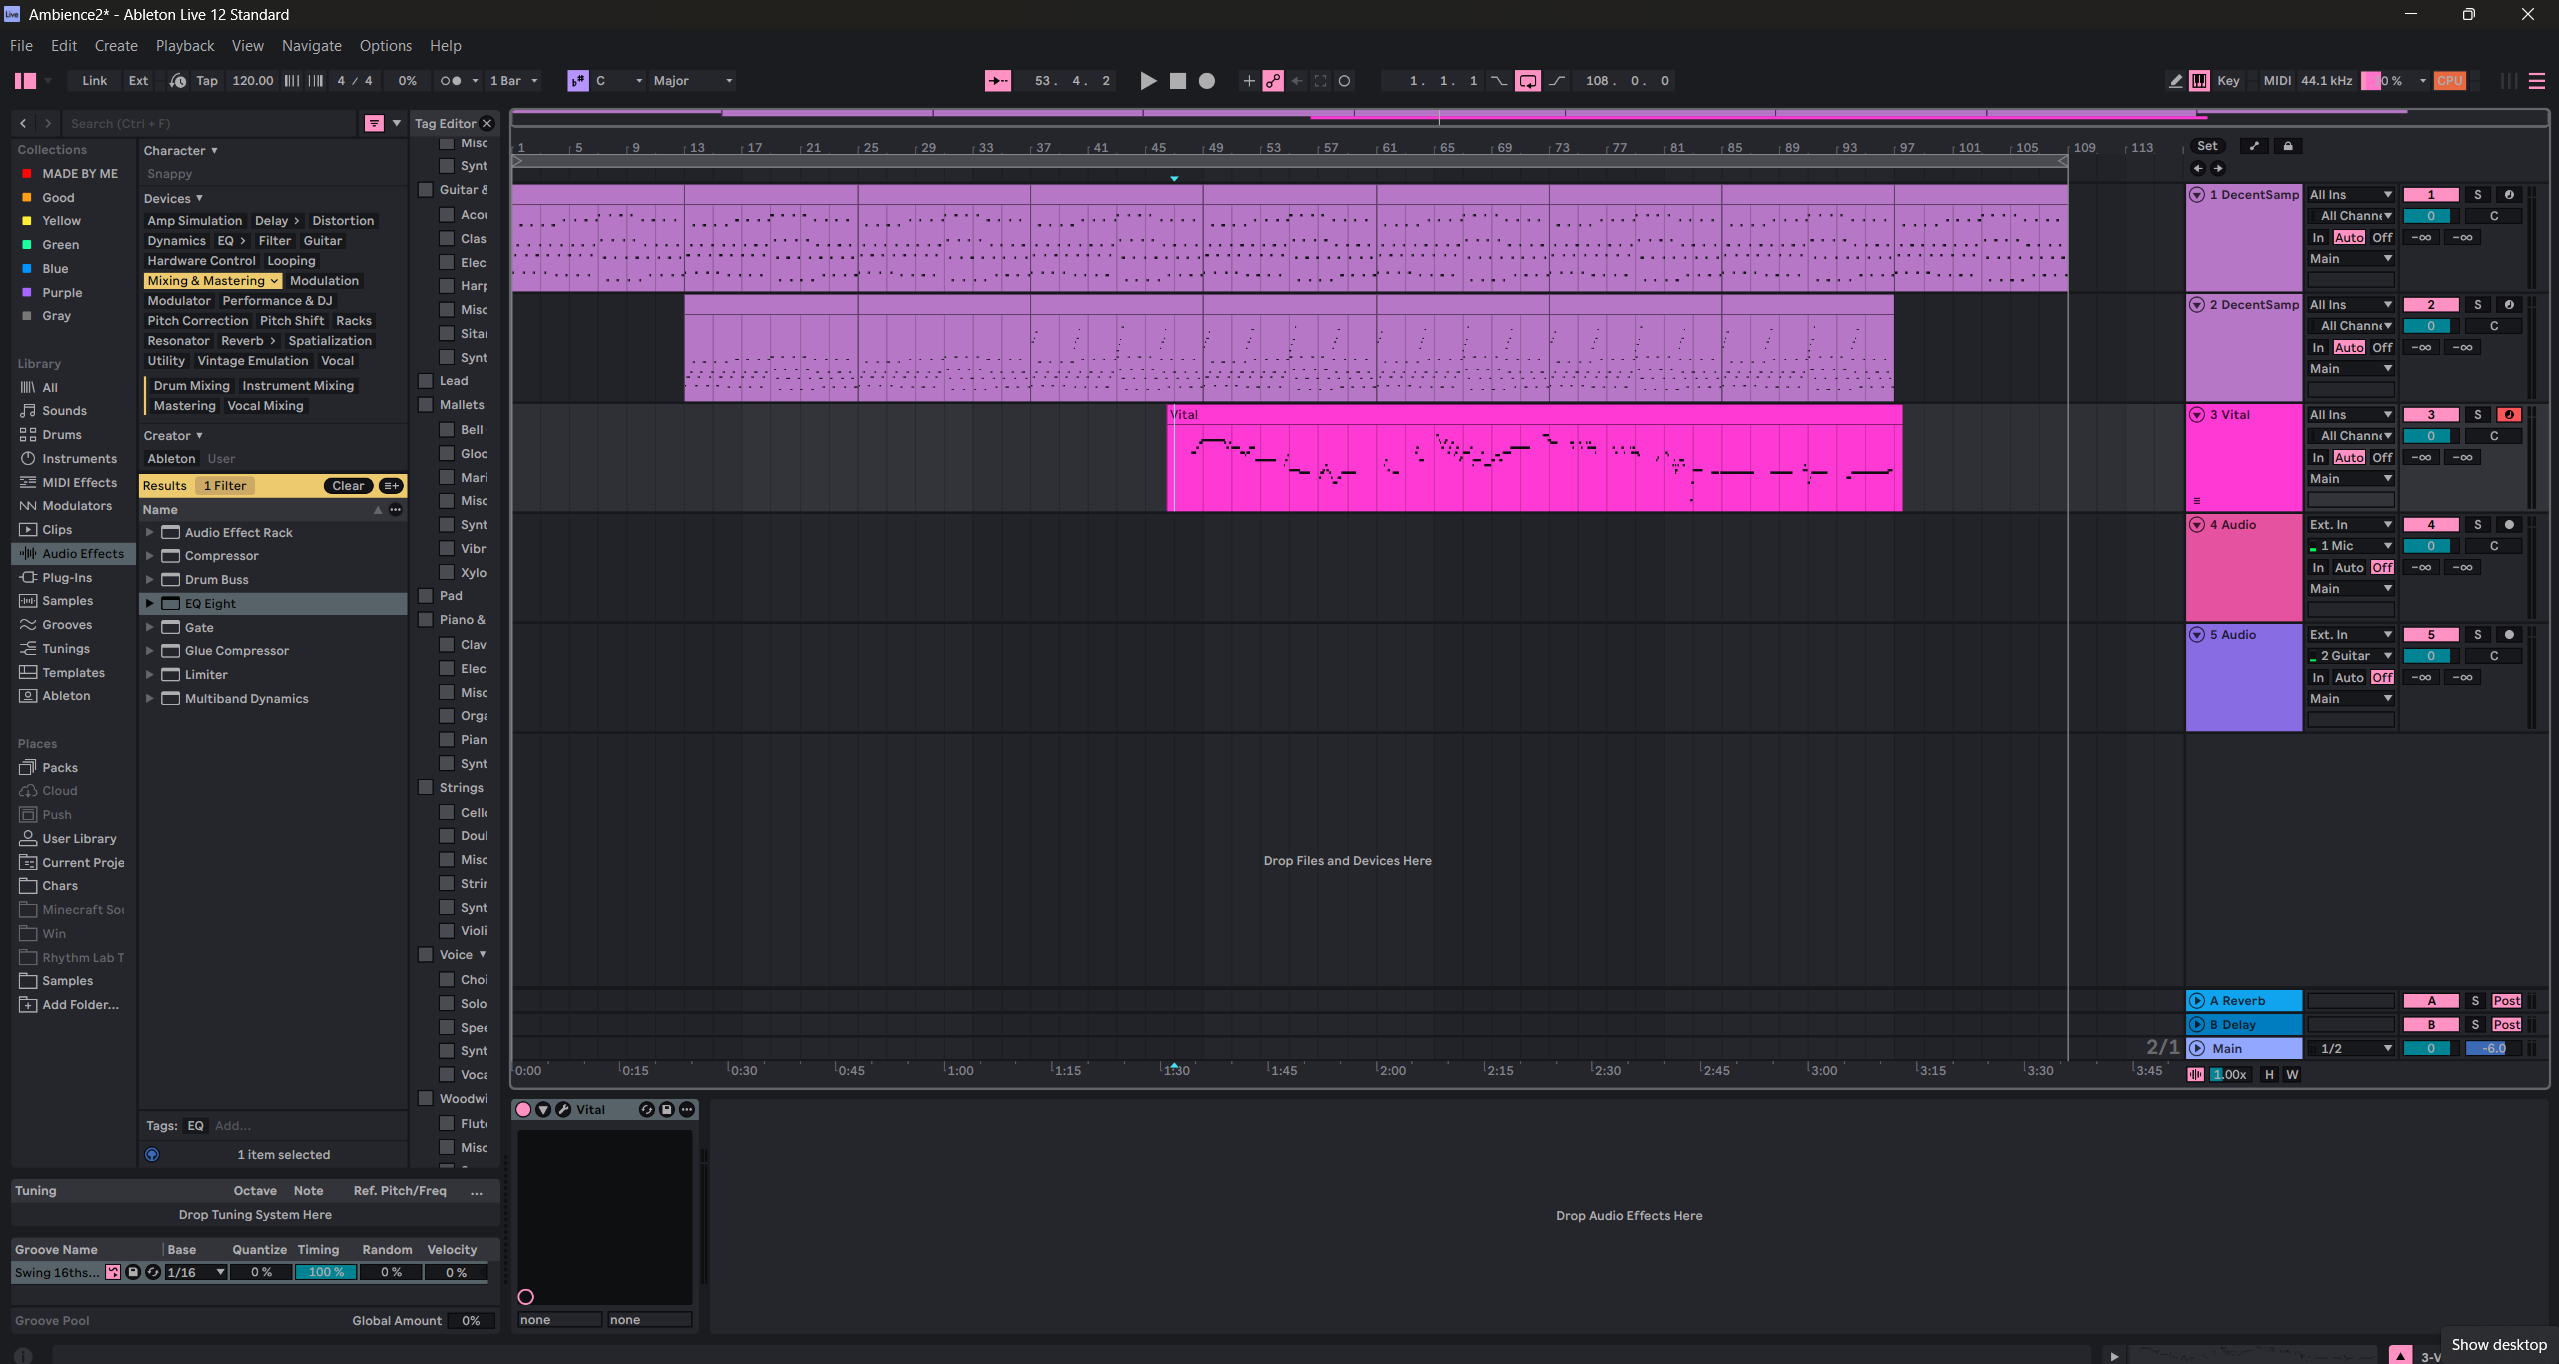Click the Tap tempo button
Image resolution: width=2559 pixels, height=1364 pixels.
pos(207,81)
